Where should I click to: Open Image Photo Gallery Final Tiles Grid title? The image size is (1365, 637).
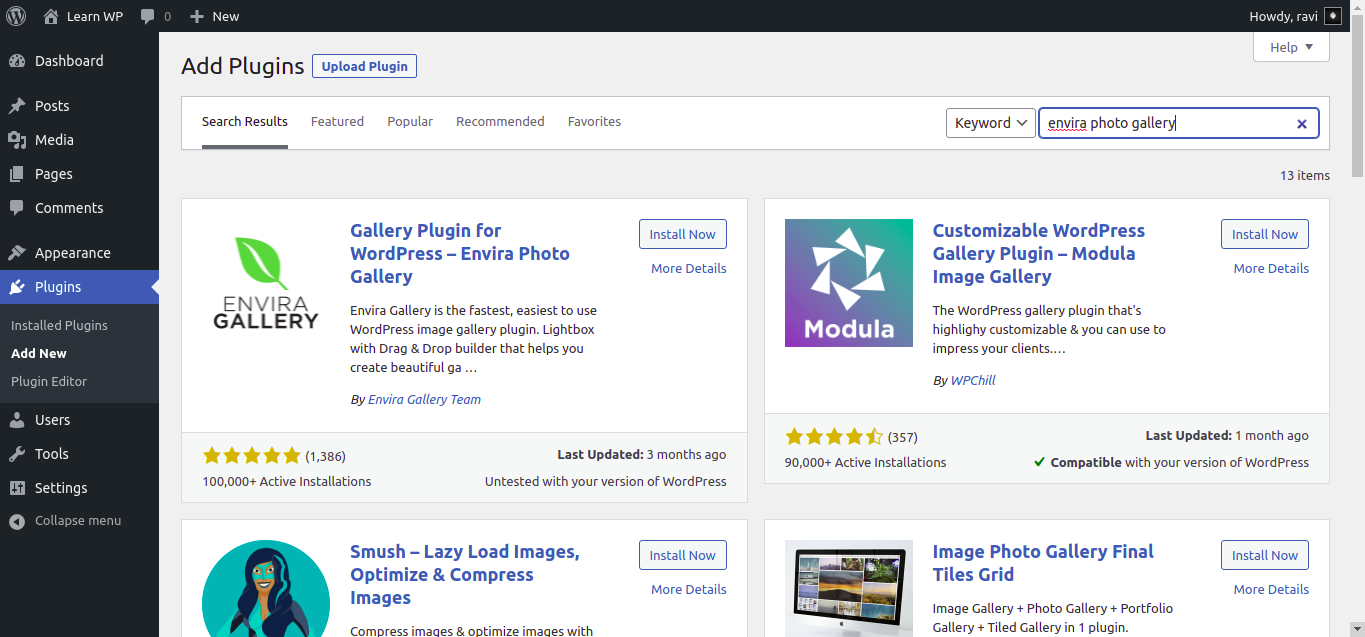(x=1043, y=563)
